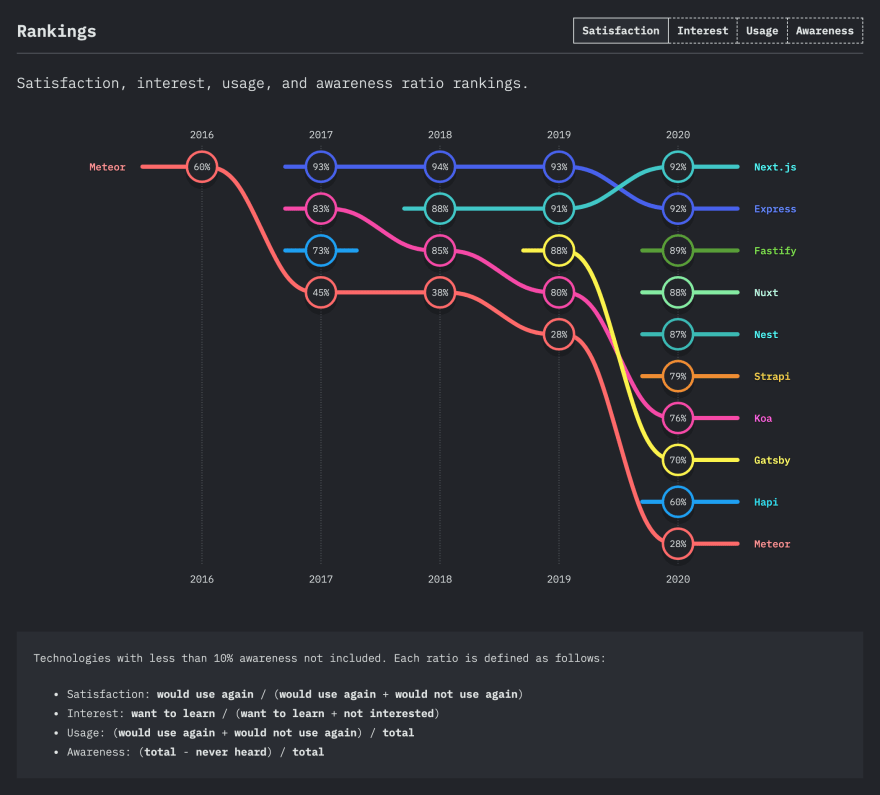This screenshot has width=880, height=795.
Task: Click the Strapi legend label
Action: point(772,376)
